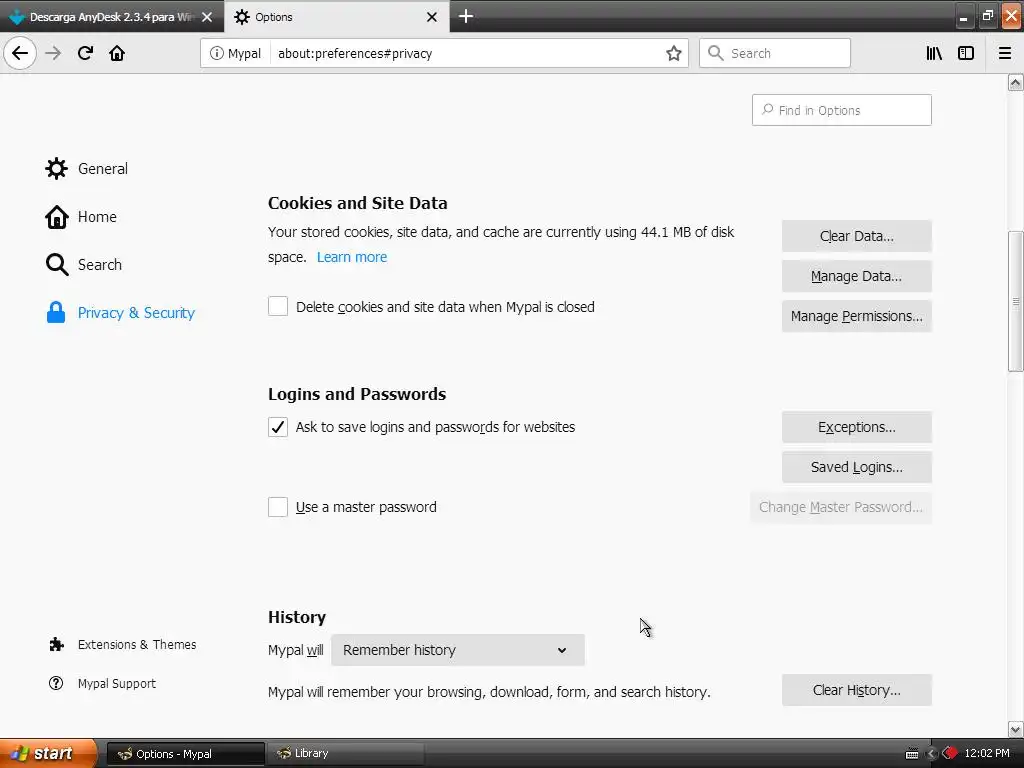Click into the Find in Options field
The height and width of the screenshot is (768, 1024).
point(841,110)
